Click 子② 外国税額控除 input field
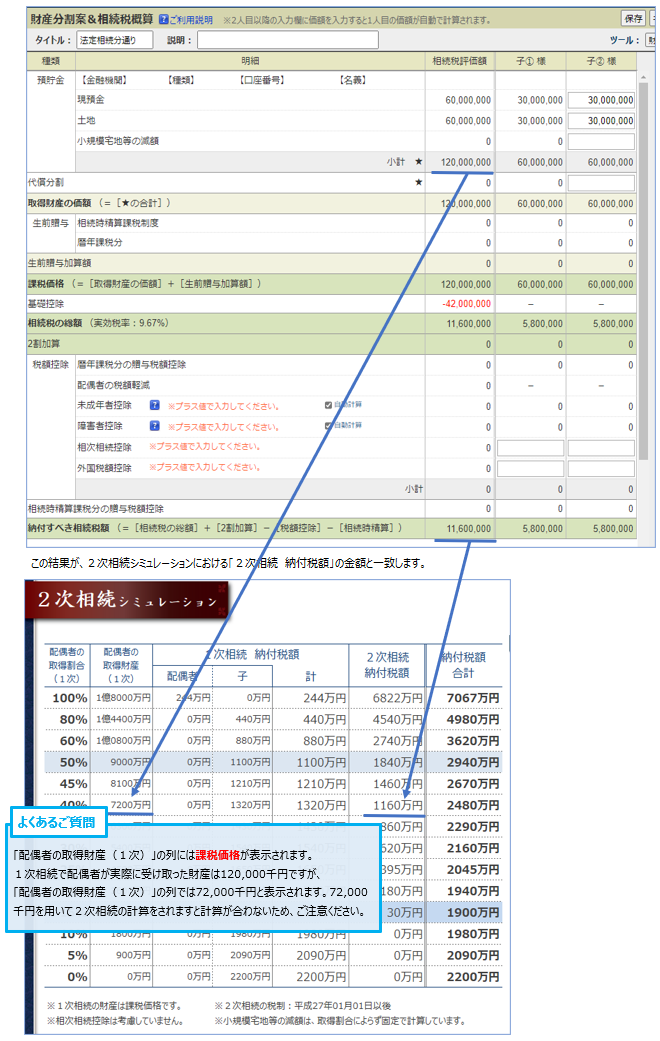This screenshot has height=1041, width=660. tap(601, 468)
